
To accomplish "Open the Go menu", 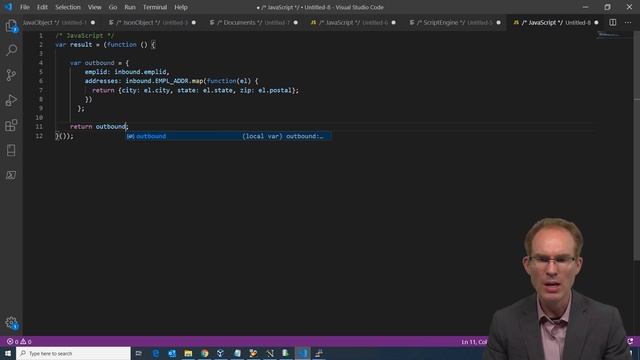I will (x=113, y=7).
